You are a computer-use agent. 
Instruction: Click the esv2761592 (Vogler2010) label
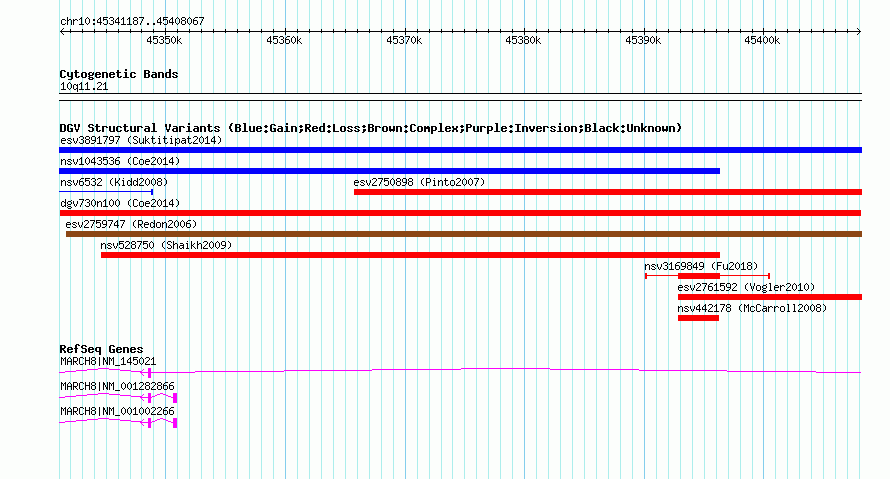(x=746, y=287)
